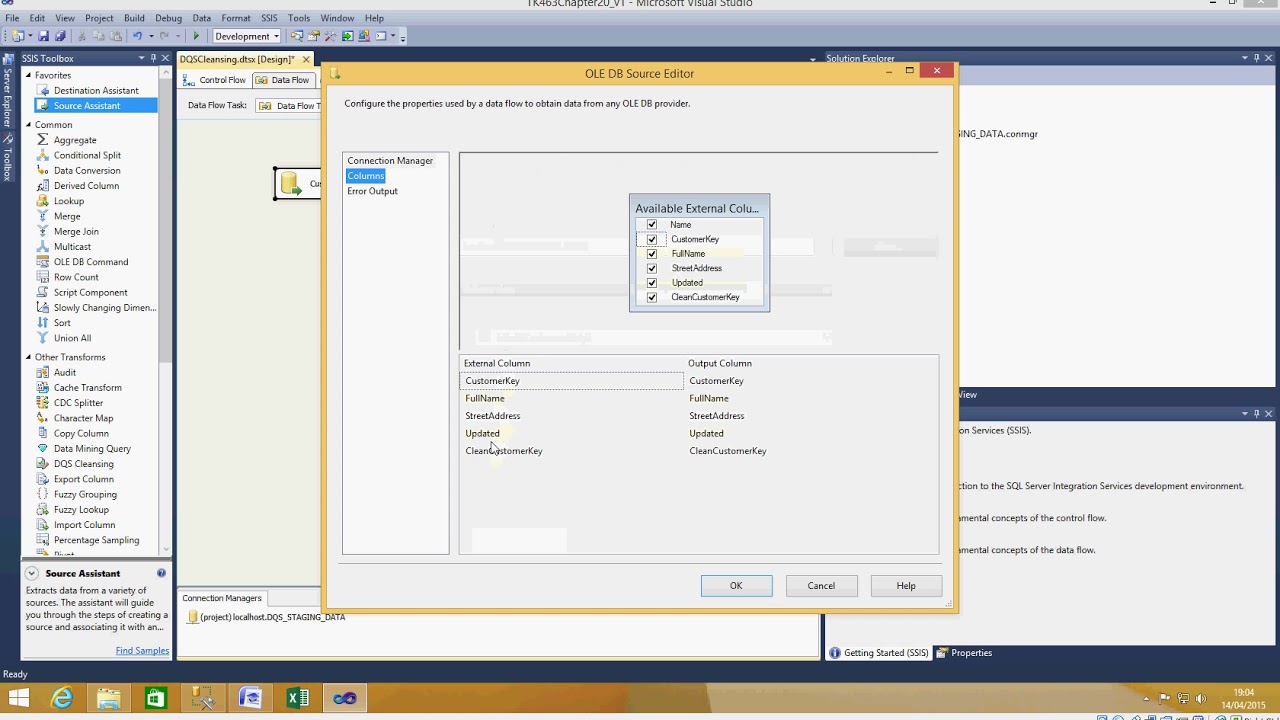
Task: Open the Windows Start button
Action: (x=18, y=698)
